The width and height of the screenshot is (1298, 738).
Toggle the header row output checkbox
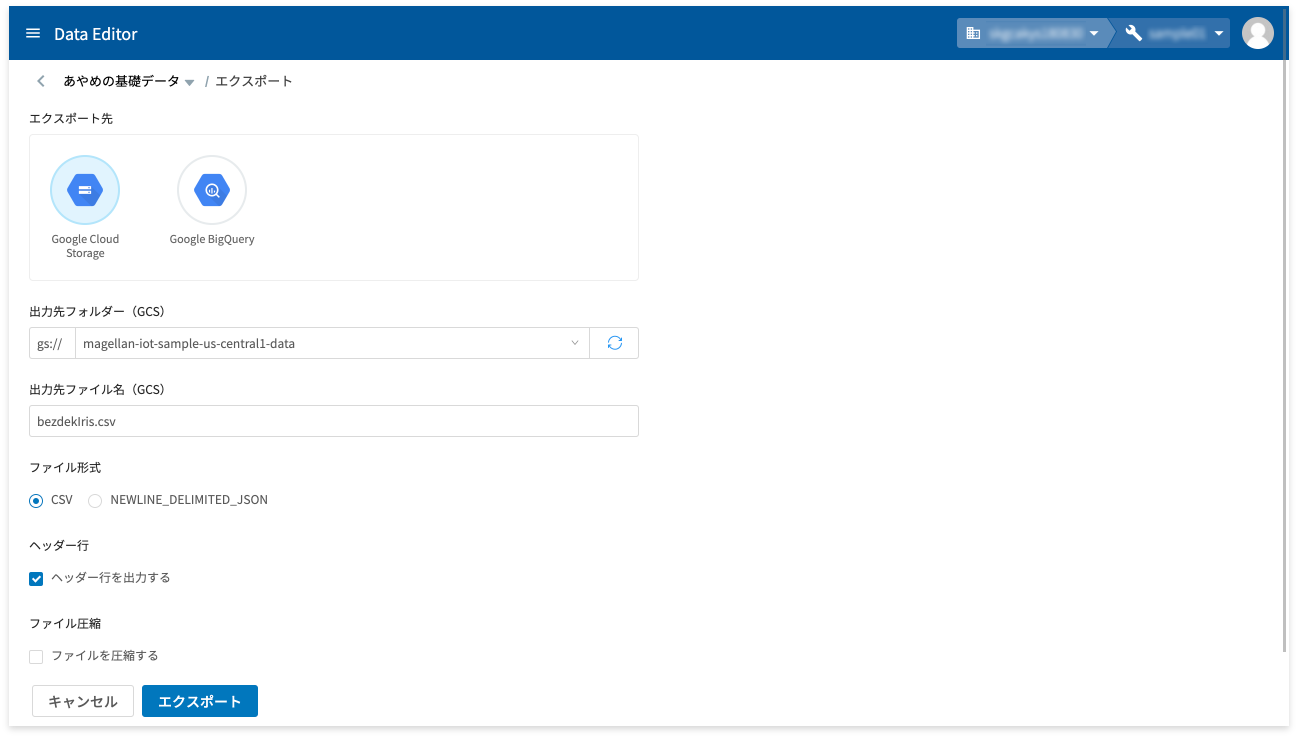[x=36, y=578]
